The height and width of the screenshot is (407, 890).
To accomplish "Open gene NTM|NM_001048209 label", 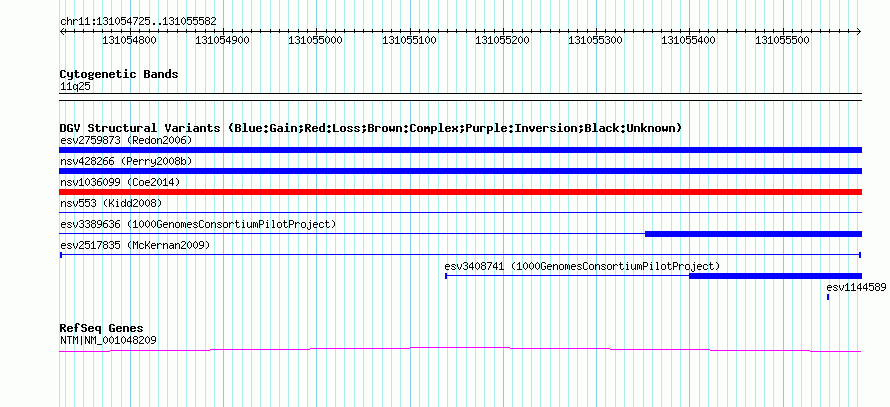I will coord(108,341).
